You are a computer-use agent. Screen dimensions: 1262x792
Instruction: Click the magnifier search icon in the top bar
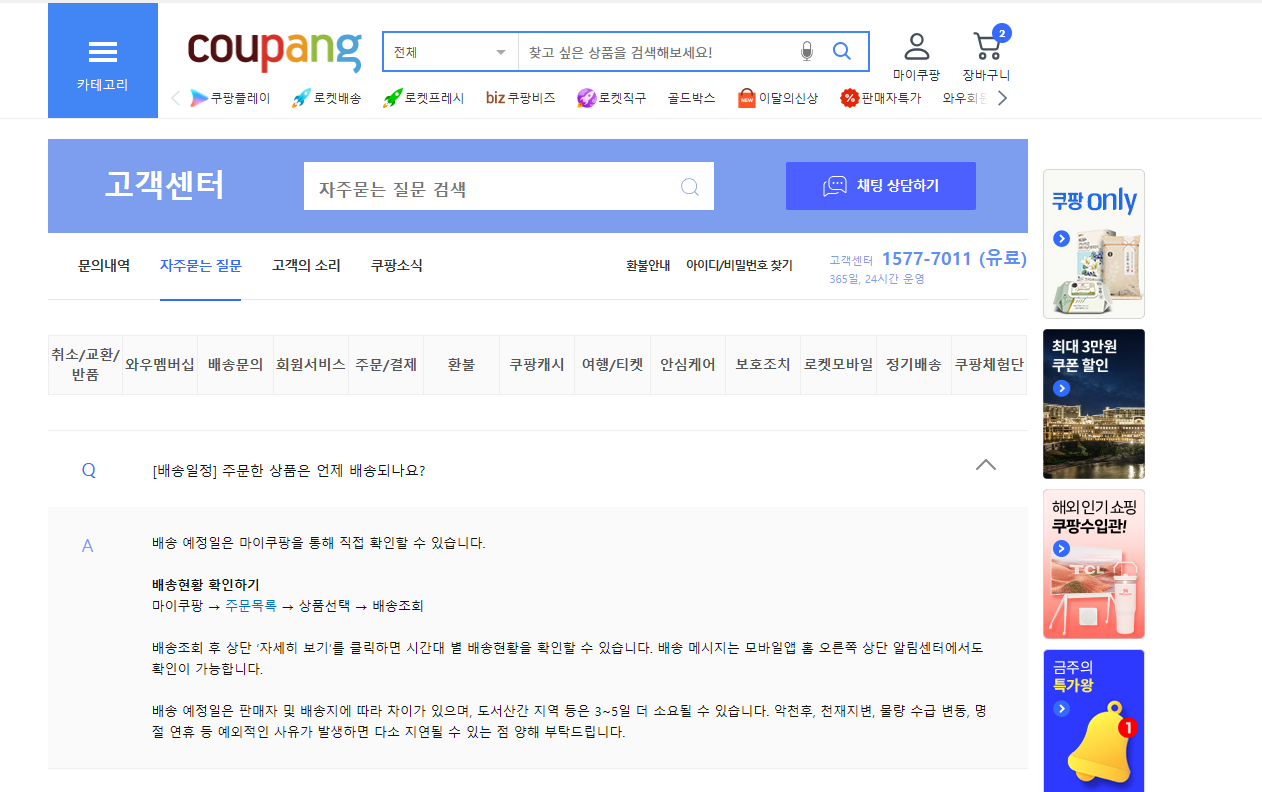[x=842, y=51]
